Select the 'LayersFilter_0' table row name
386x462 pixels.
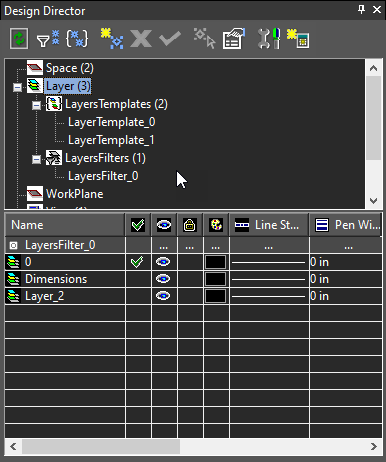tap(60, 245)
